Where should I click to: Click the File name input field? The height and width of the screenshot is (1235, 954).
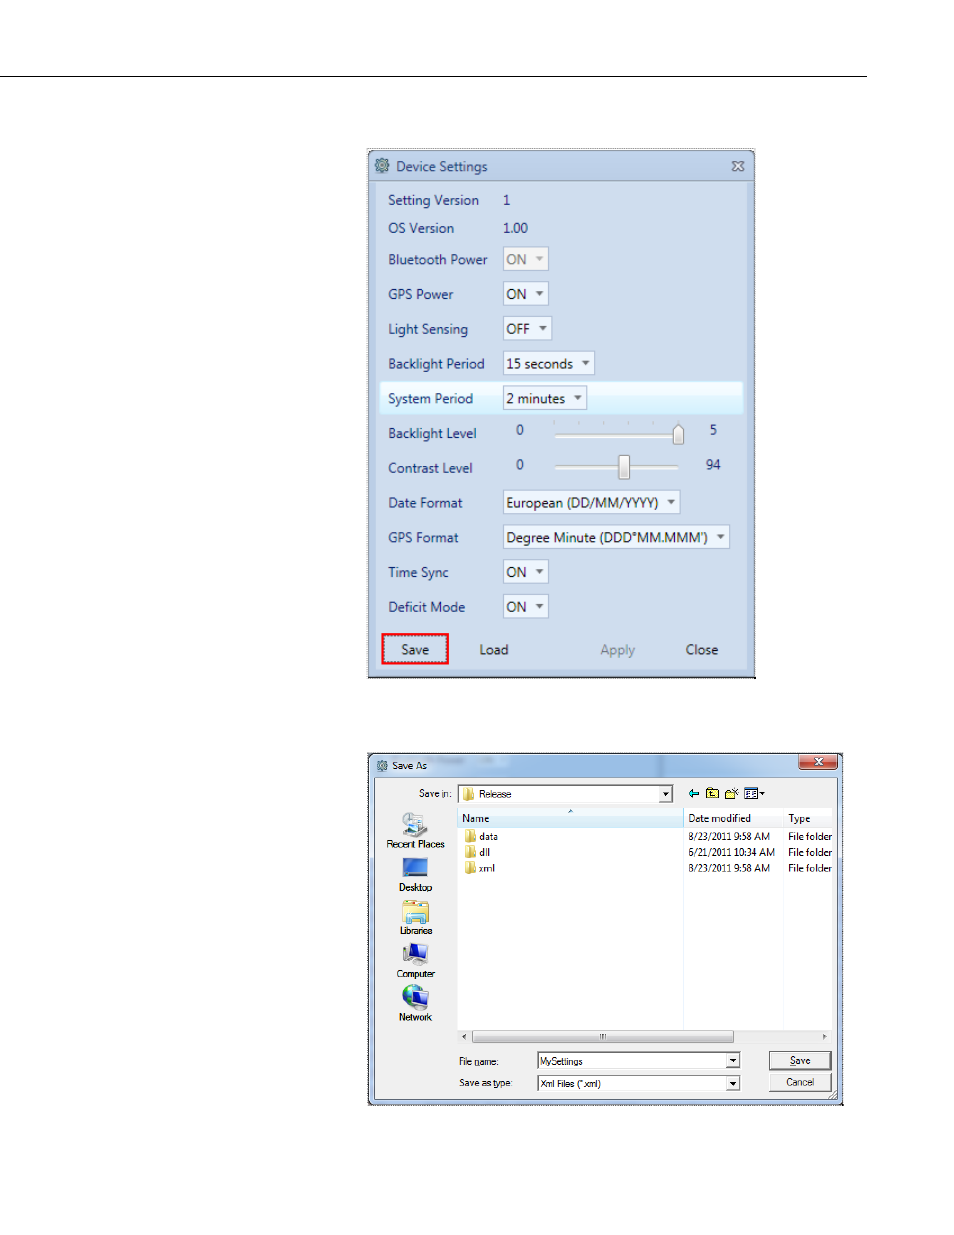tap(632, 1061)
